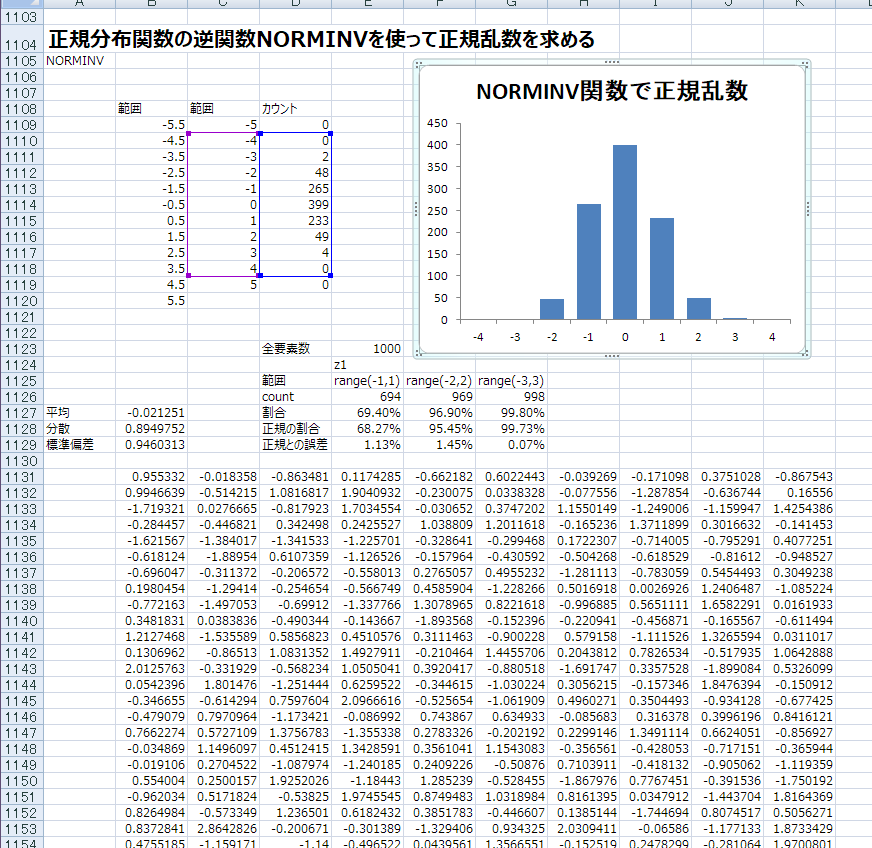Select the chart bar at 2
The image size is (872, 848).
click(x=698, y=309)
